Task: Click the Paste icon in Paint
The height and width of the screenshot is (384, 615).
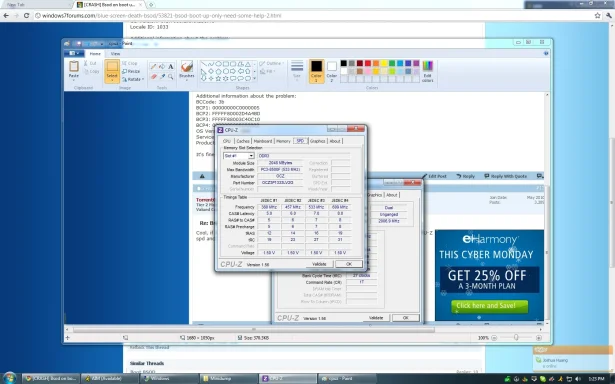Action: coord(74,66)
